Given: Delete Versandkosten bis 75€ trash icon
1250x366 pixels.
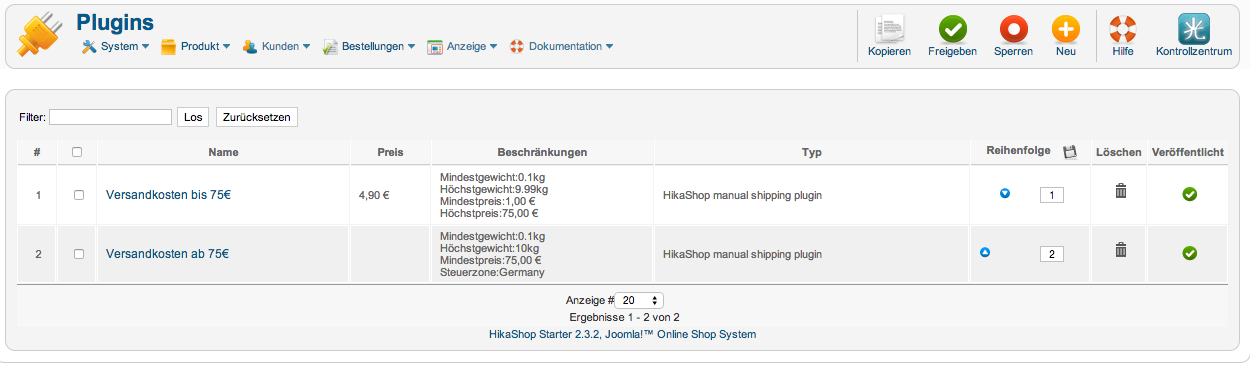Looking at the screenshot, I should tap(1120, 191).
